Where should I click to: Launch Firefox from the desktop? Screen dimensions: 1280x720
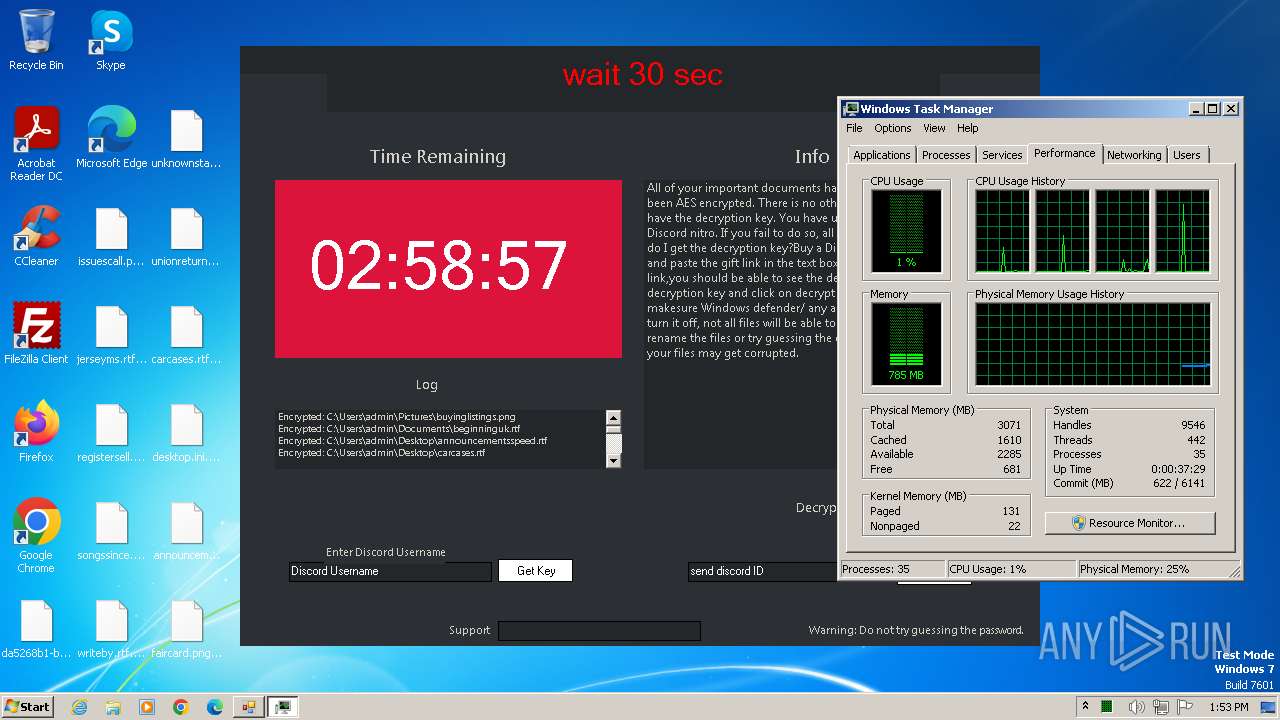coord(36,432)
